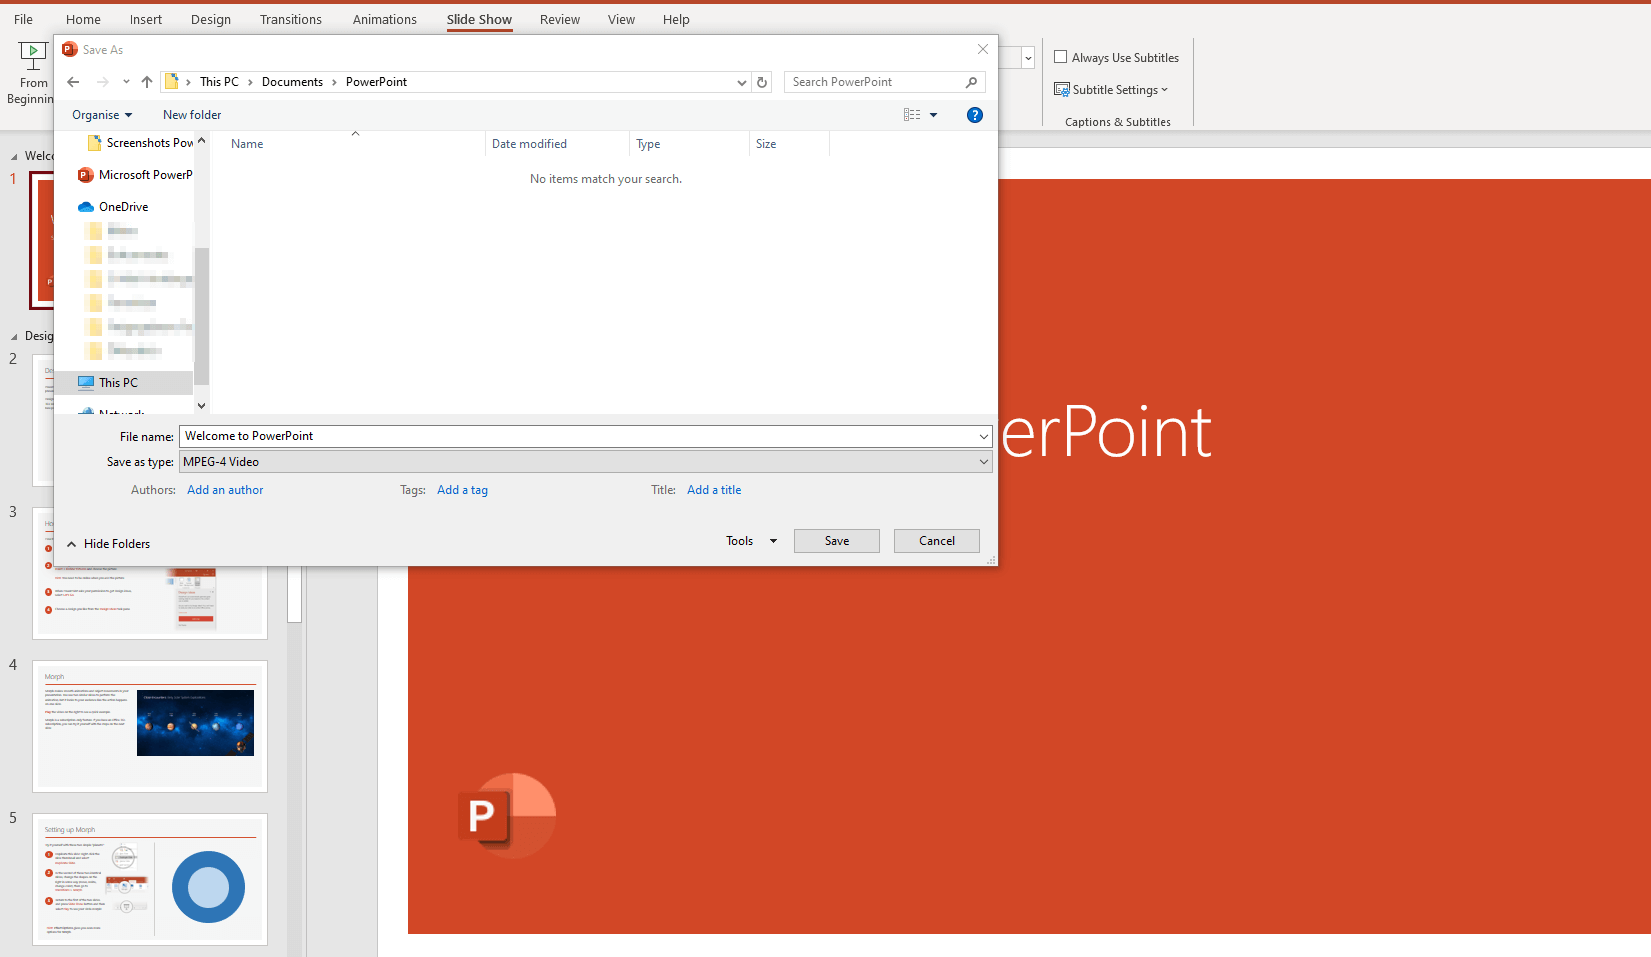Screen dimensions: 1651x957
Task: Click Add an author link
Action: 225,490
